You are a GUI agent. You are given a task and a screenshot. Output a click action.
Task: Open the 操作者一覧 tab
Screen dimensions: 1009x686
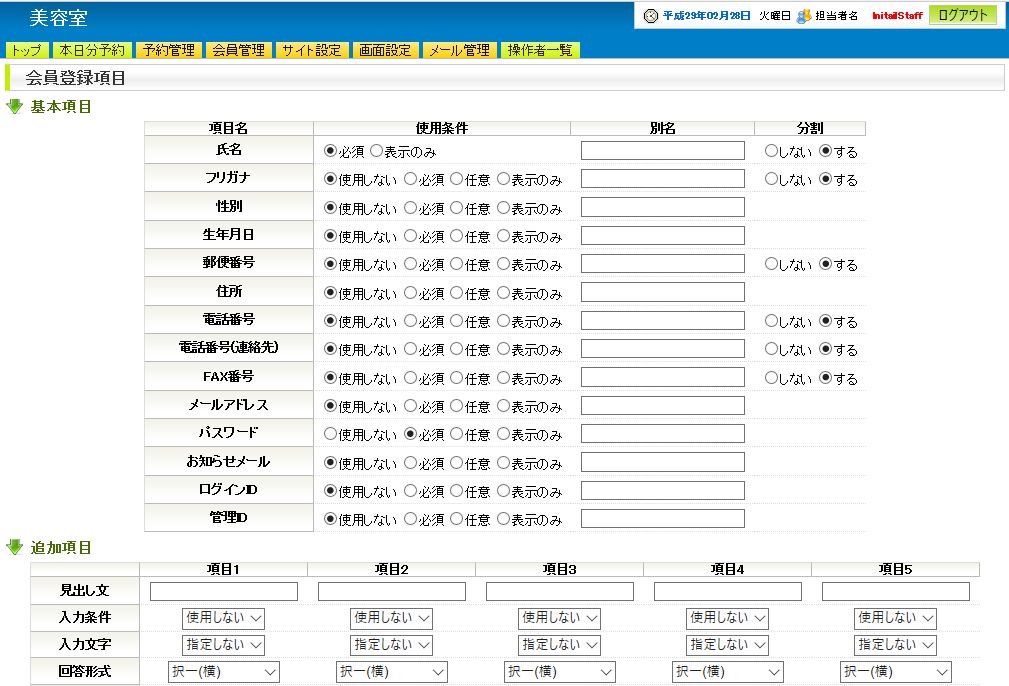540,50
